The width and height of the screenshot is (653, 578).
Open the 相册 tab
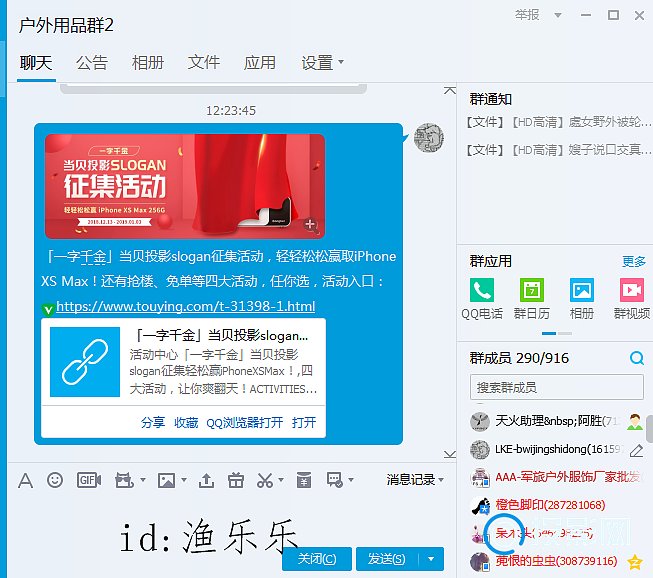[148, 63]
